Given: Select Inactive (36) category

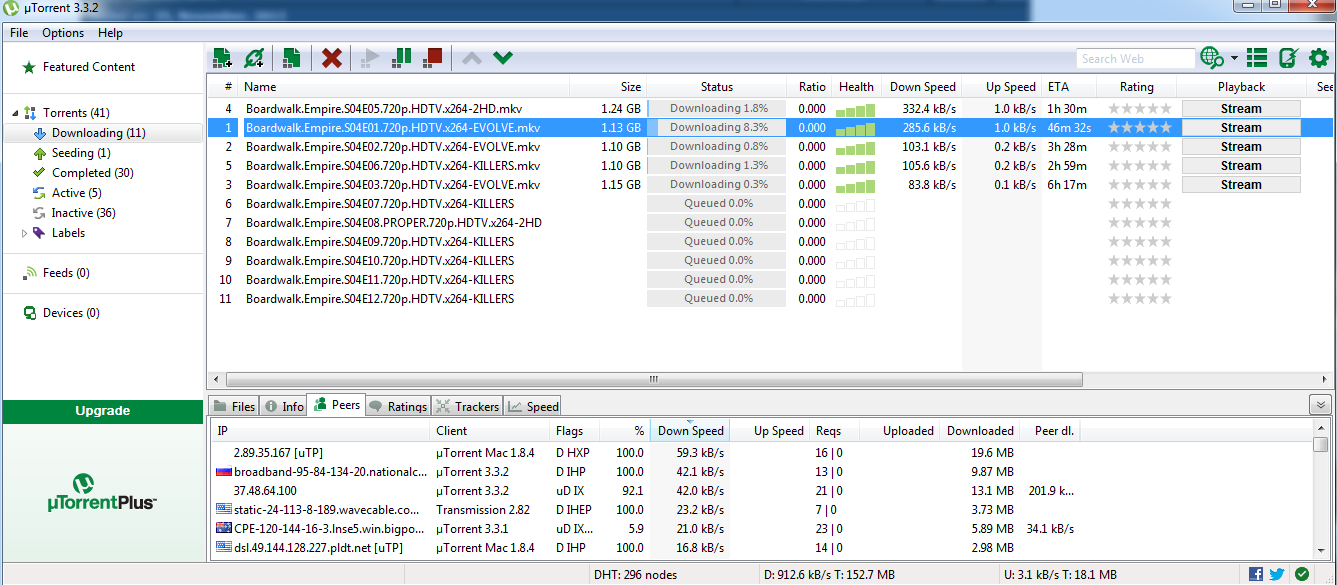Looking at the screenshot, I should pos(83,213).
